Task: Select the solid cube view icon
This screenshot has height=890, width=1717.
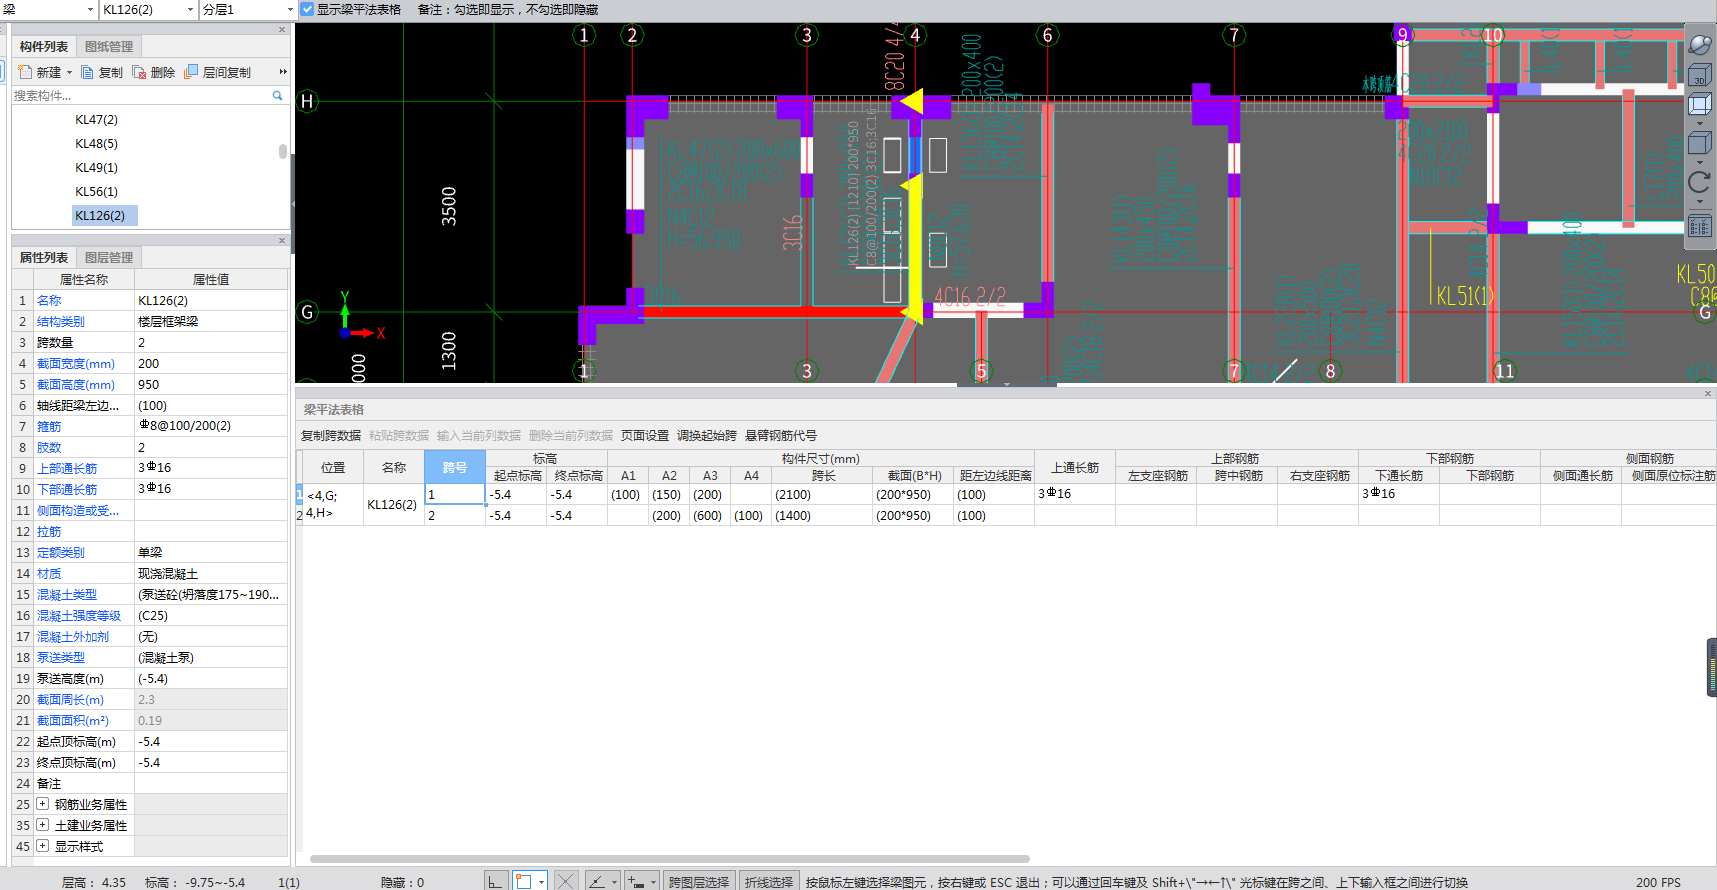Action: (x=1700, y=143)
